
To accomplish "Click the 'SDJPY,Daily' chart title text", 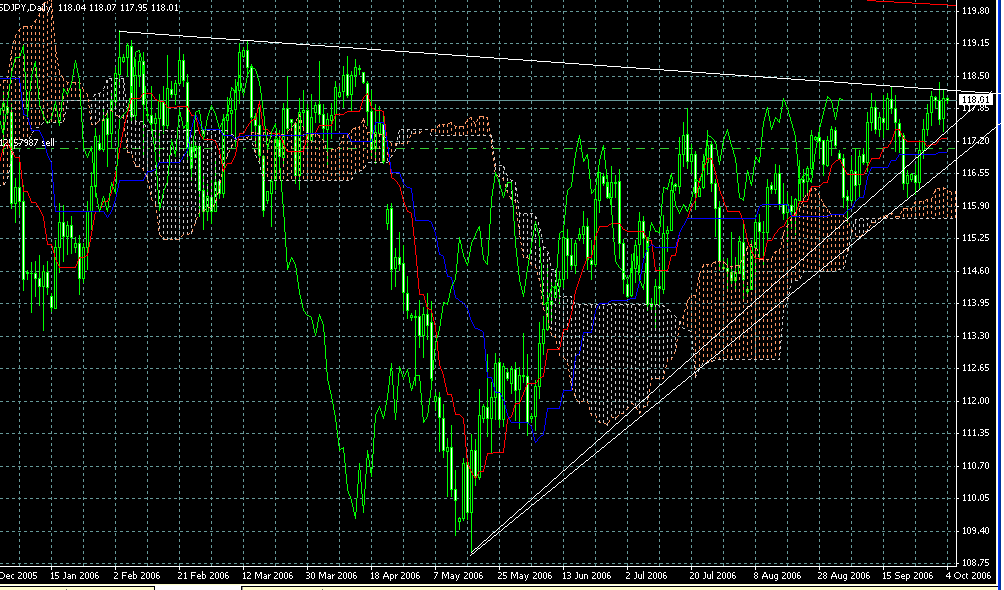I will [x=26, y=8].
